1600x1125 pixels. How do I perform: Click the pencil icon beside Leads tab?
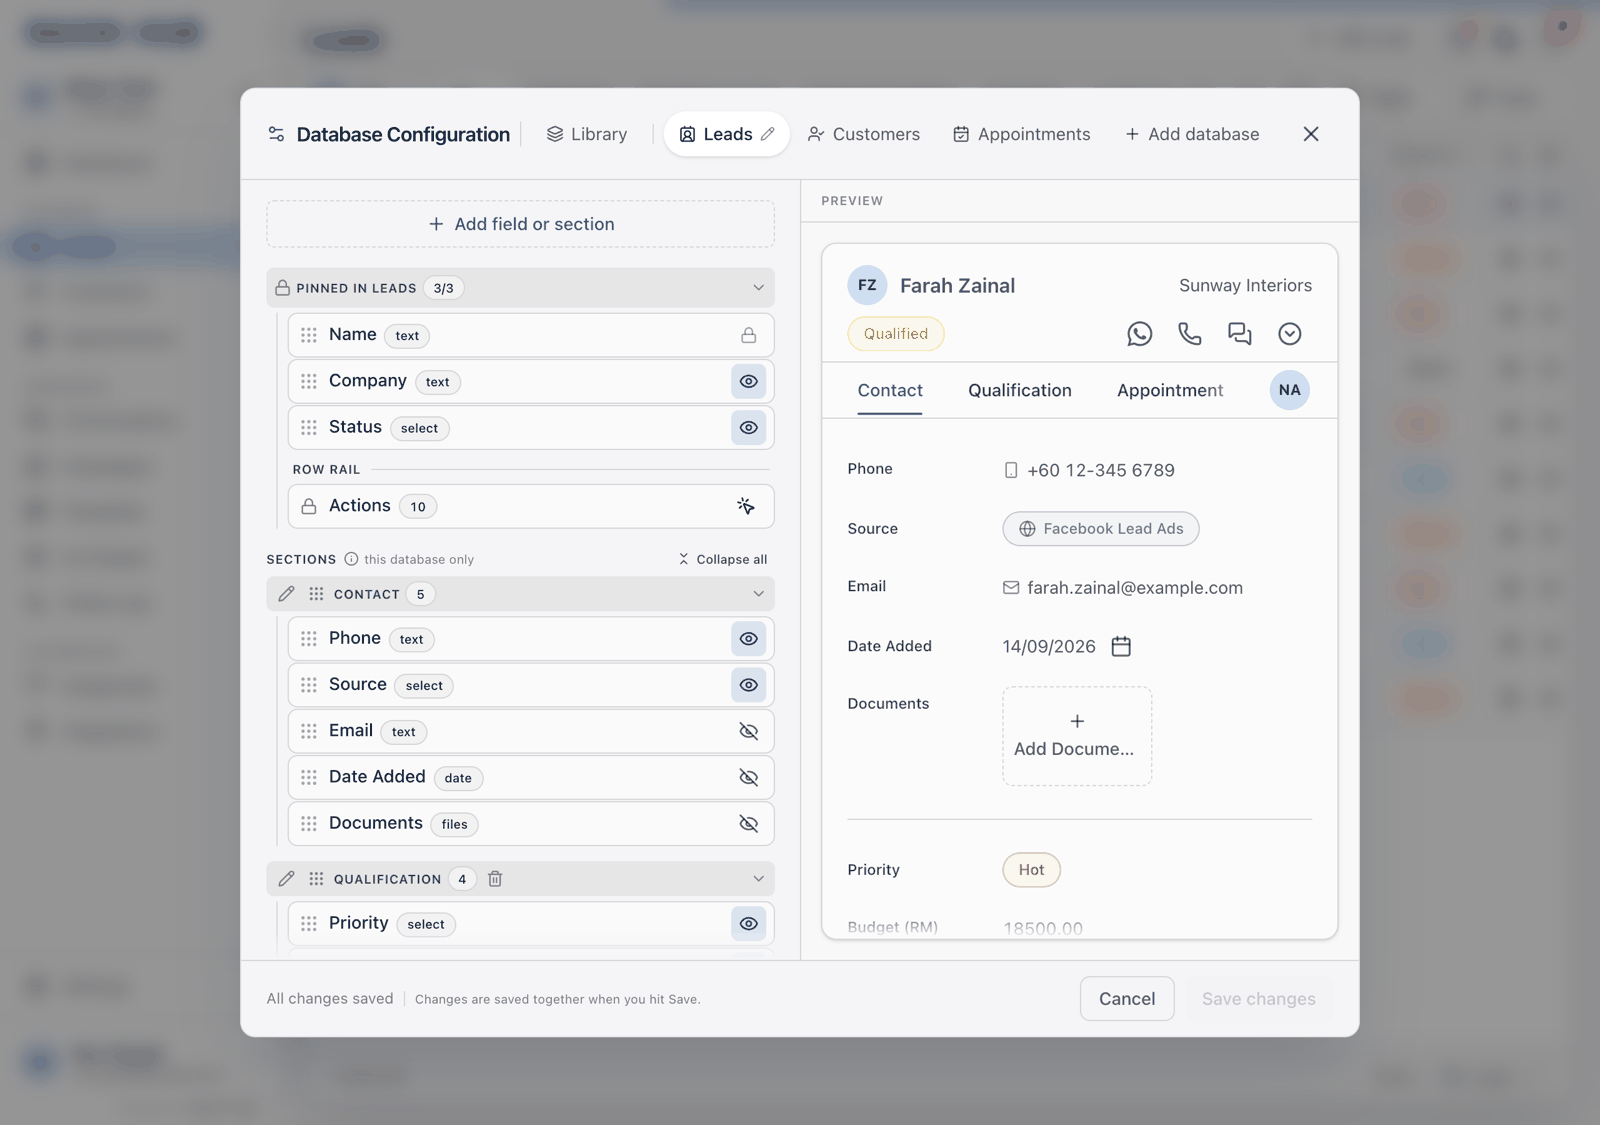(767, 134)
